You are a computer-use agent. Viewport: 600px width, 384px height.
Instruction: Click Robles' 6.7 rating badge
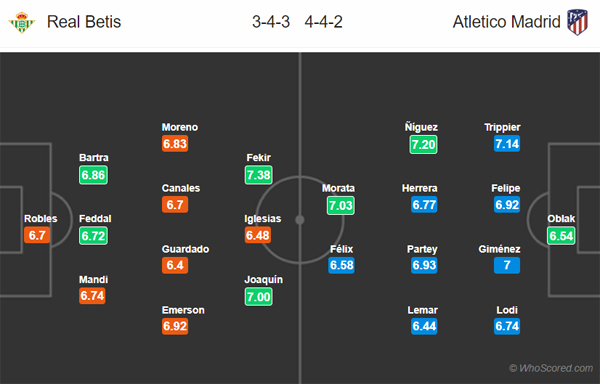tap(37, 235)
